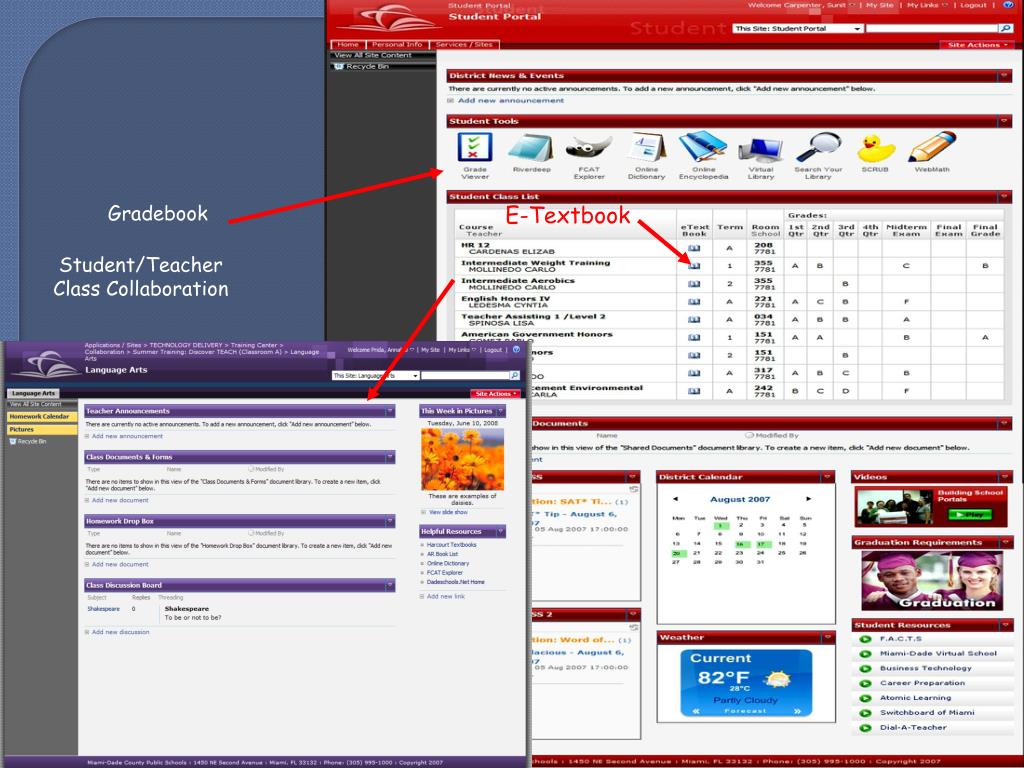Open Dial-A-Teacher resource link
Screen dimensions: 1024x768
pos(913,728)
